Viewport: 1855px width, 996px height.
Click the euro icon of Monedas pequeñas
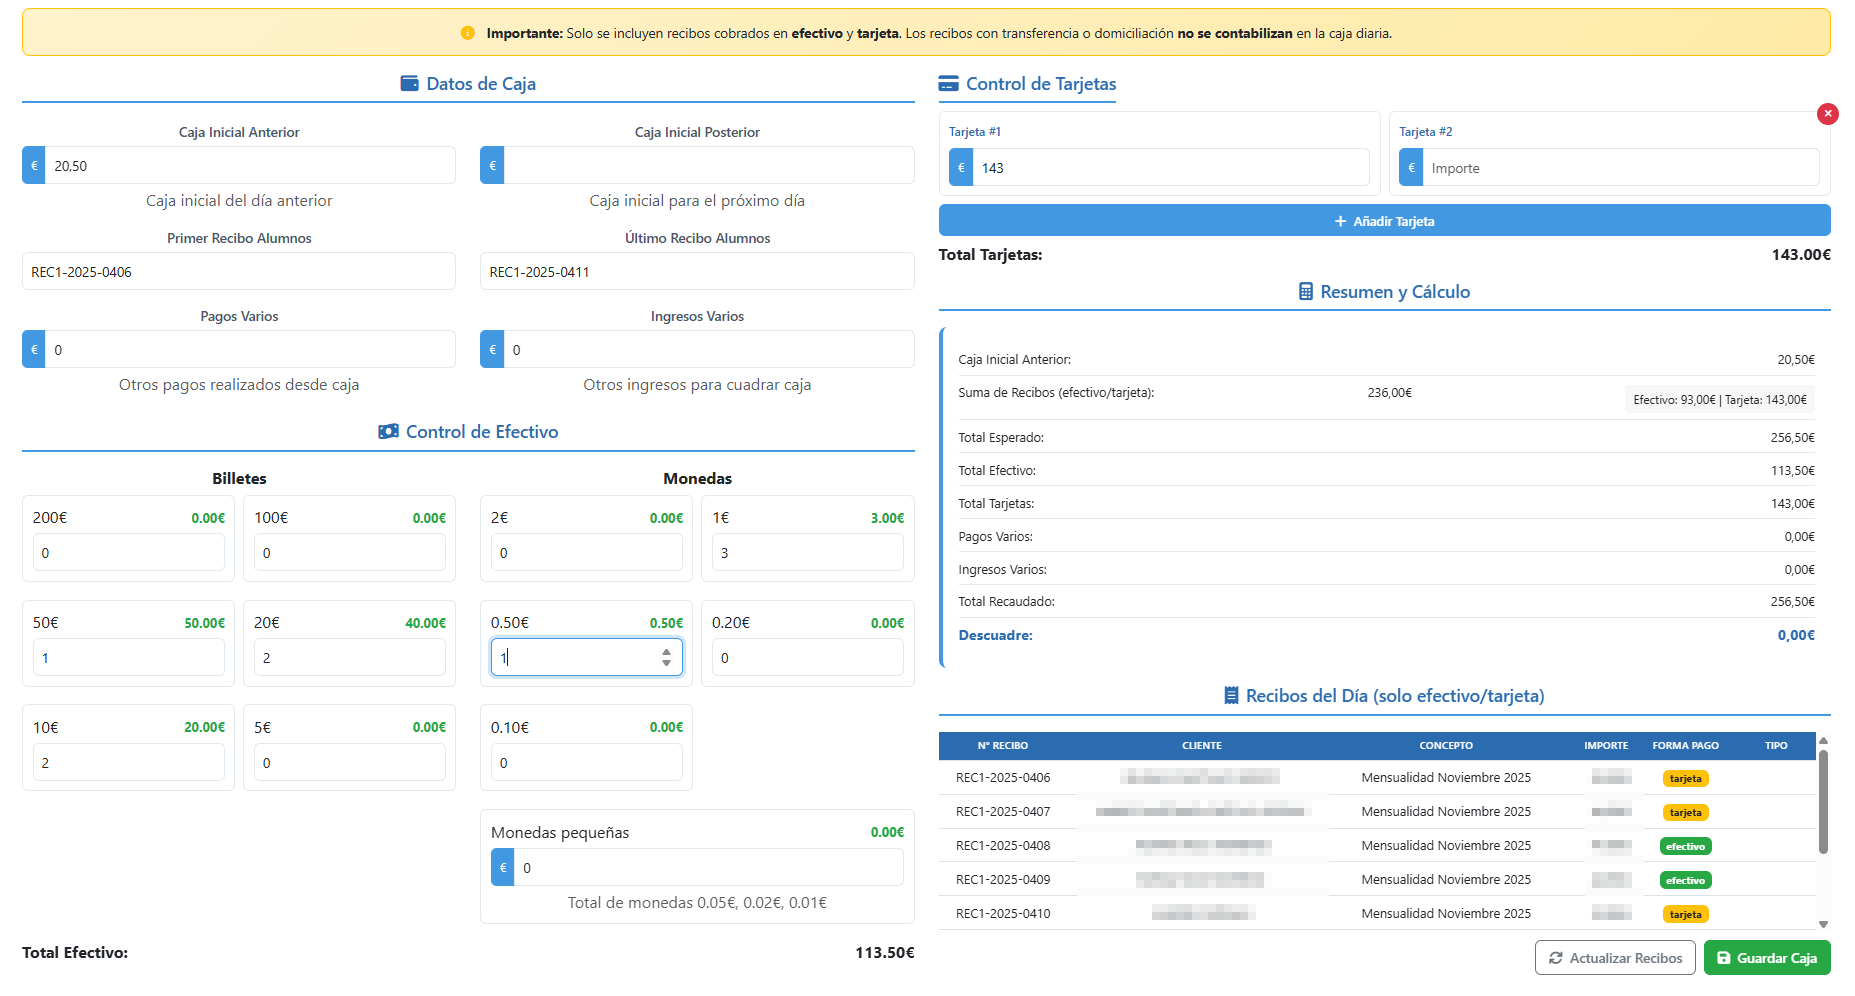point(503,868)
